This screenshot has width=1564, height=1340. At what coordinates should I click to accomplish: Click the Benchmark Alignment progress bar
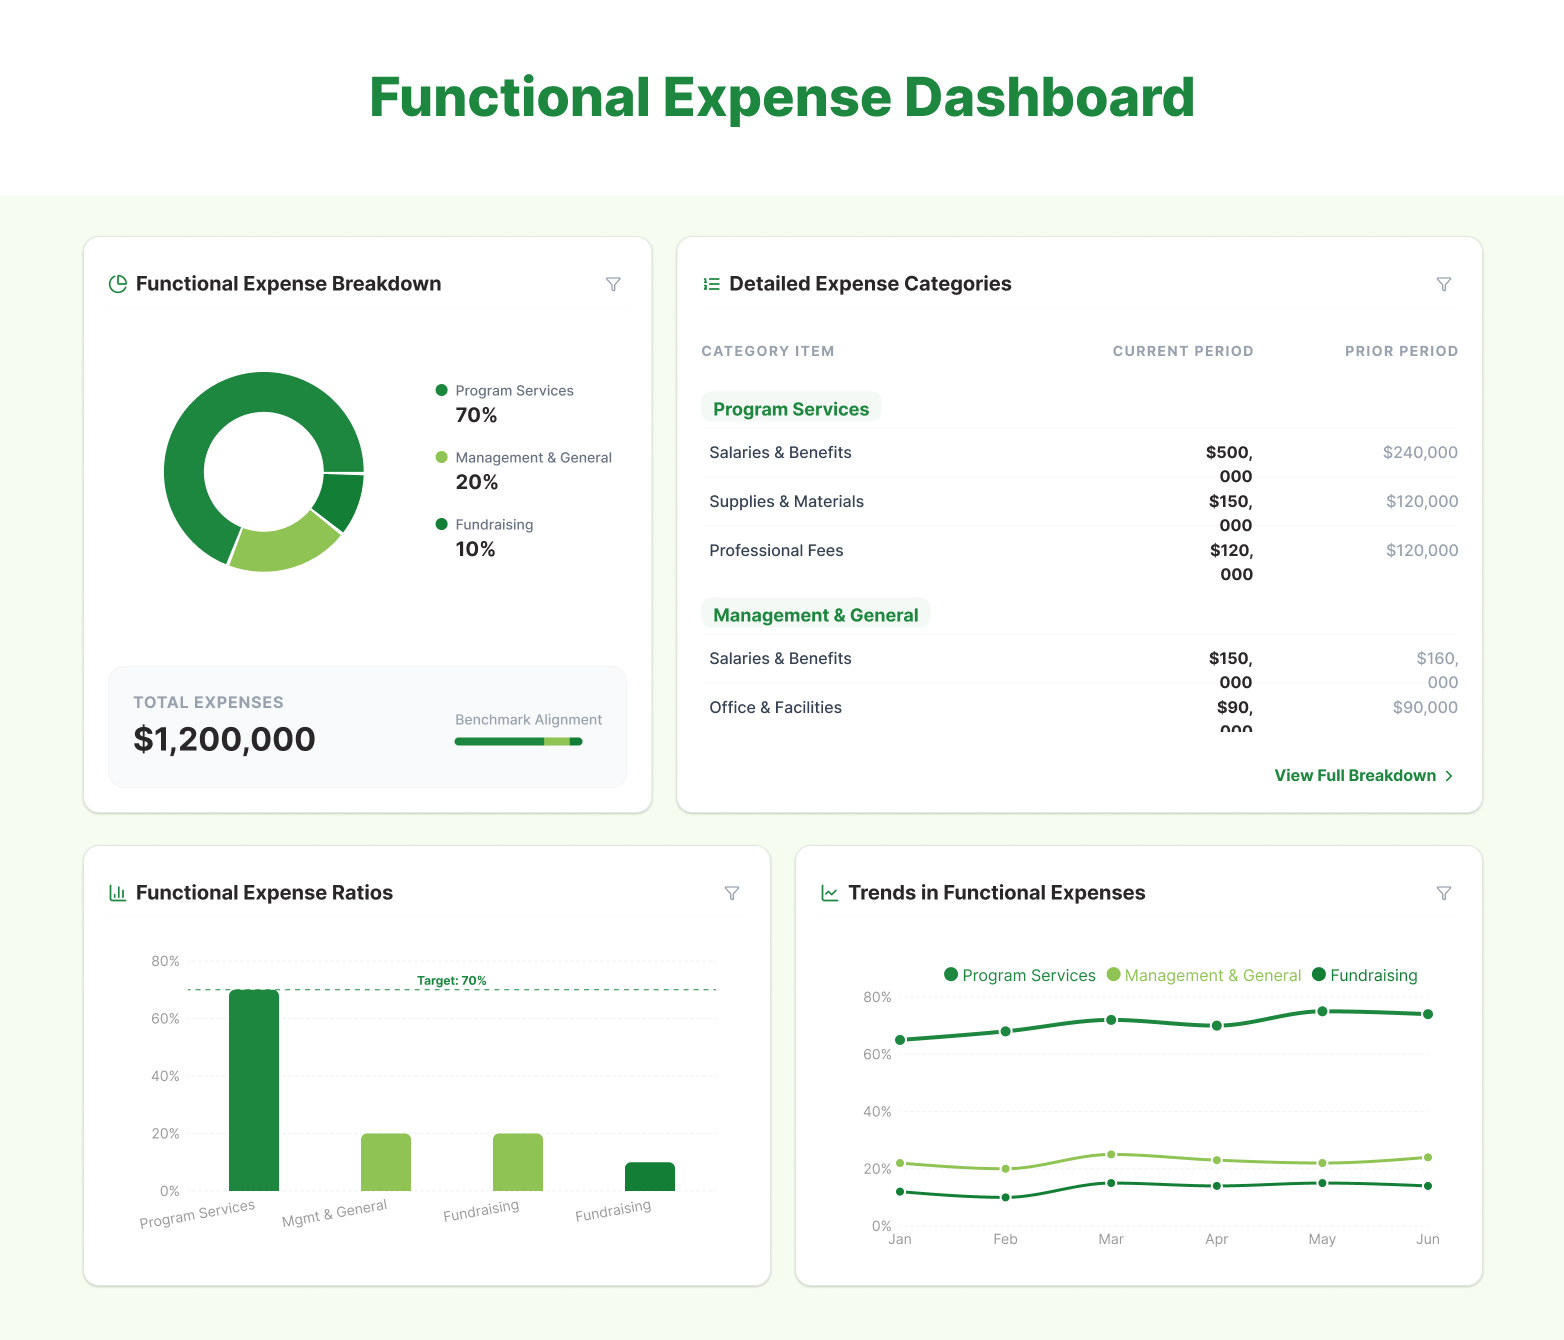coord(518,741)
